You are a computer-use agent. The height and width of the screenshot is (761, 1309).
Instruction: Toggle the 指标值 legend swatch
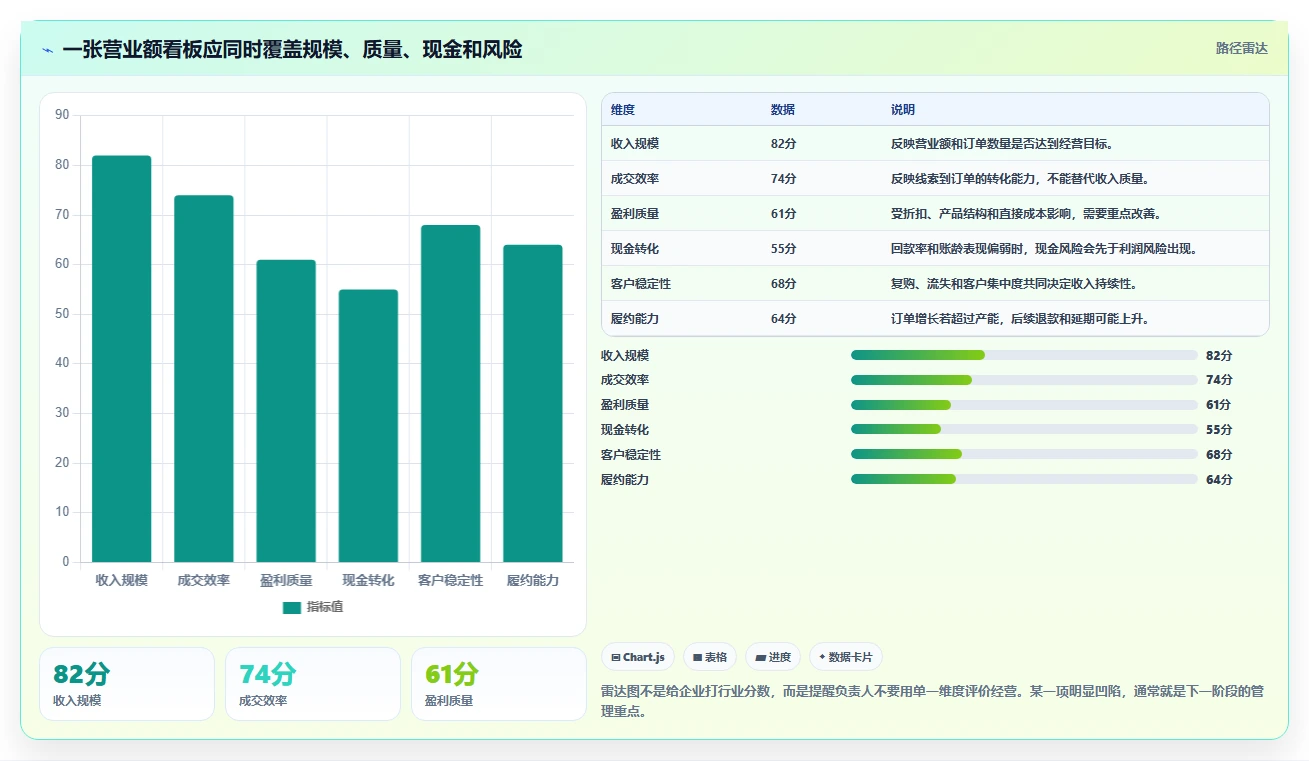291,607
